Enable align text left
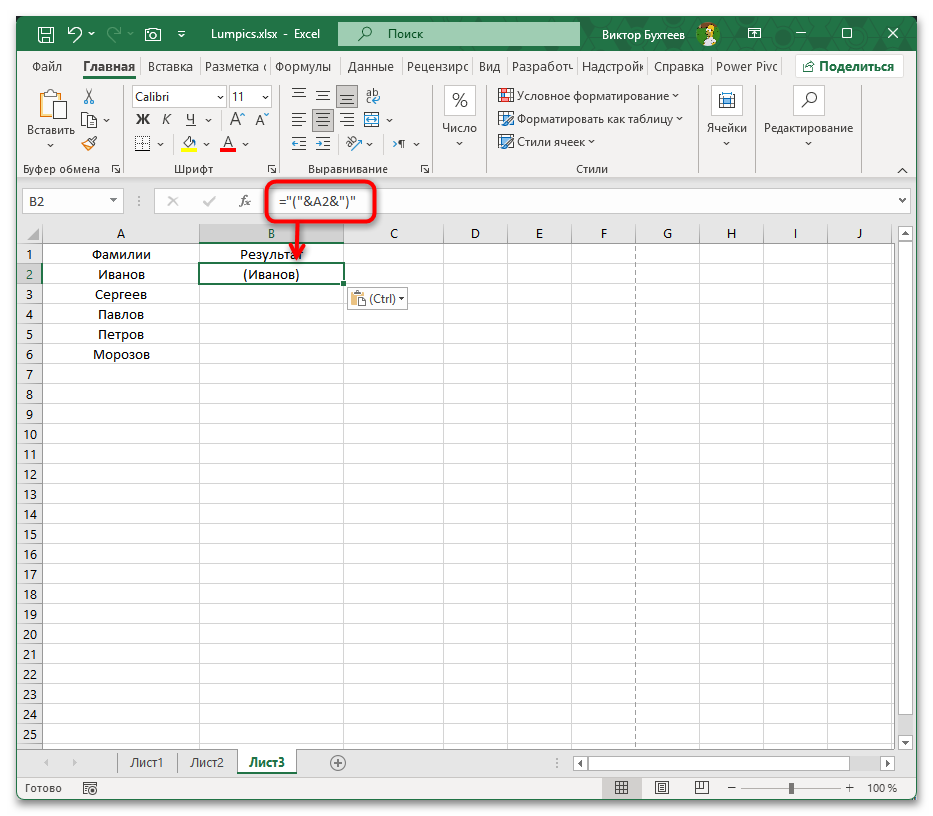 tap(299, 120)
